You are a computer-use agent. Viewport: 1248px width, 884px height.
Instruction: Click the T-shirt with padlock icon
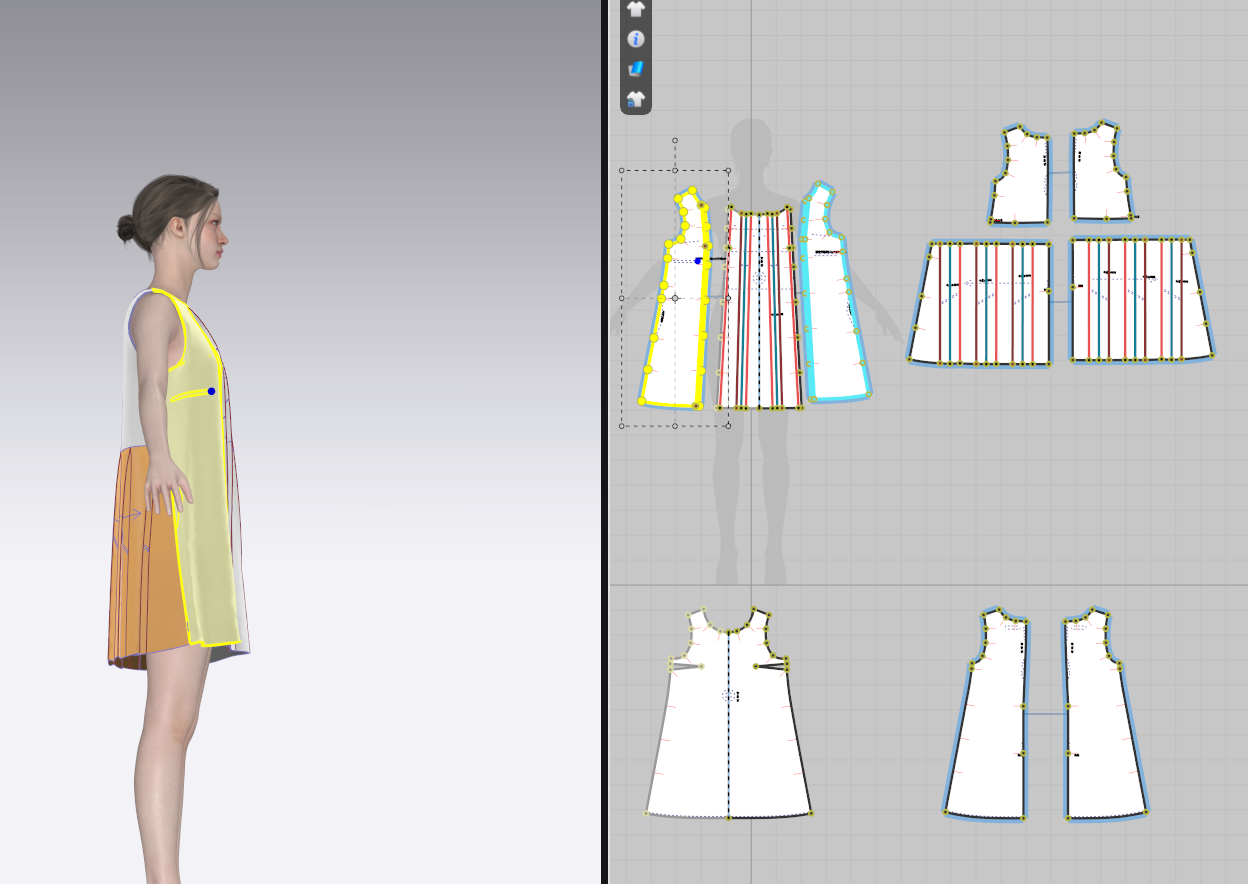(x=636, y=98)
